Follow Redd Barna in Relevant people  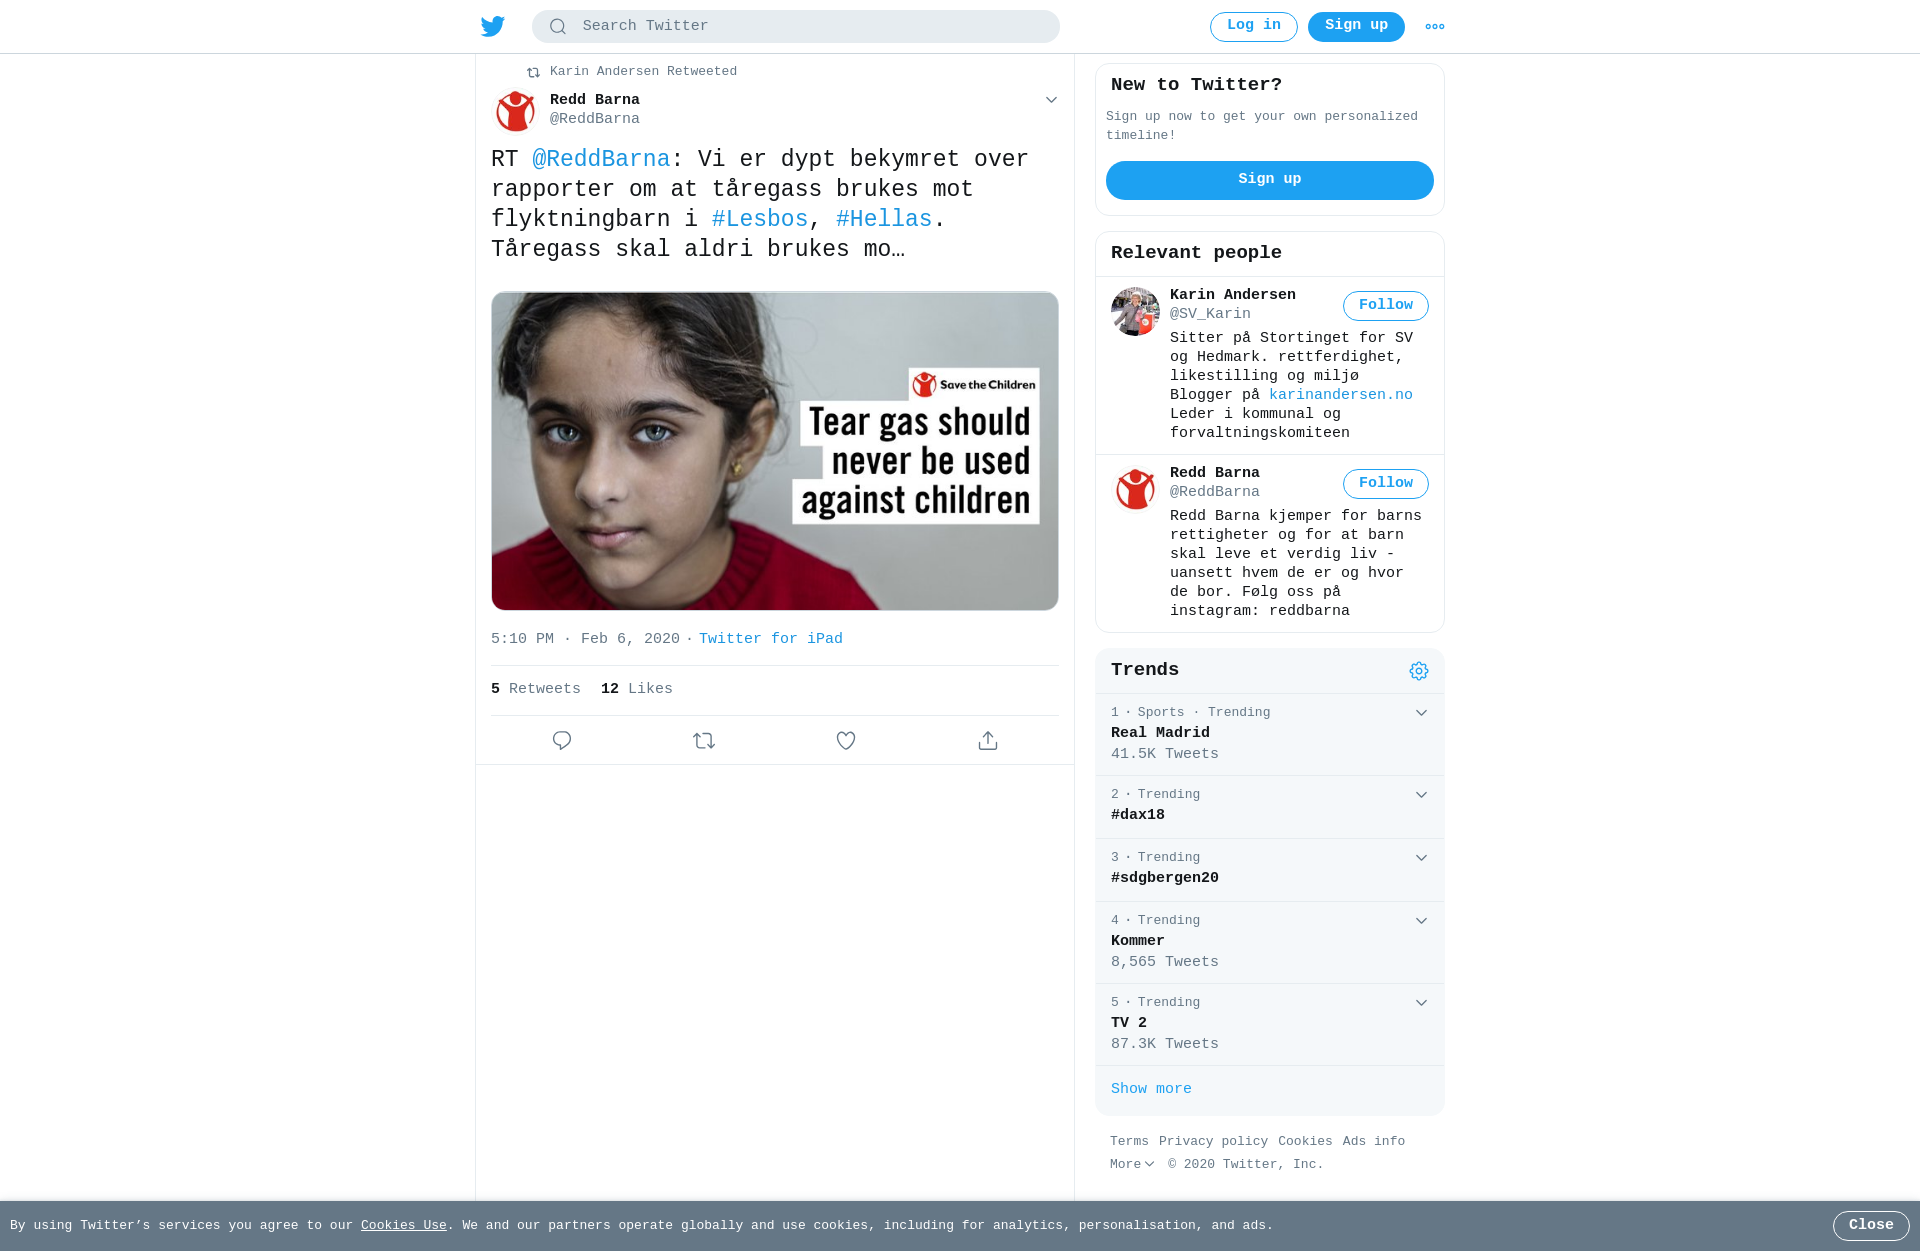pos(1385,484)
